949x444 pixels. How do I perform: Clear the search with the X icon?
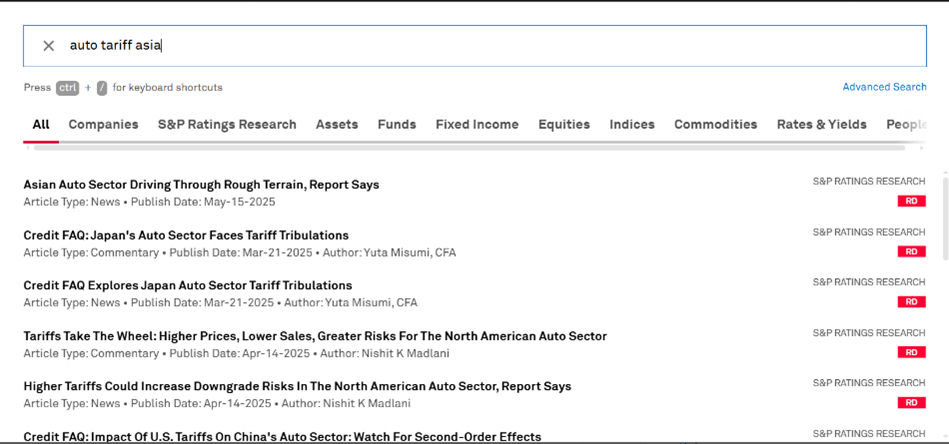pos(48,45)
